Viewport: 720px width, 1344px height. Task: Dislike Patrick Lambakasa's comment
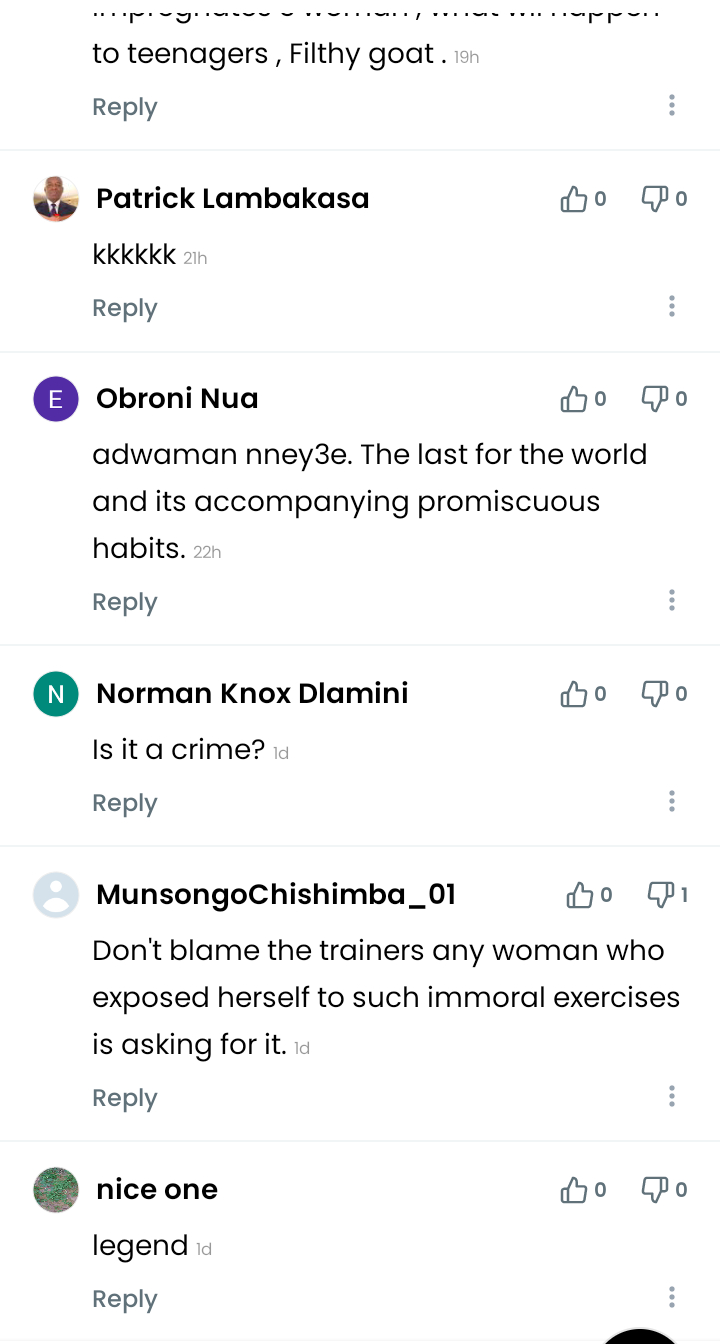point(654,199)
